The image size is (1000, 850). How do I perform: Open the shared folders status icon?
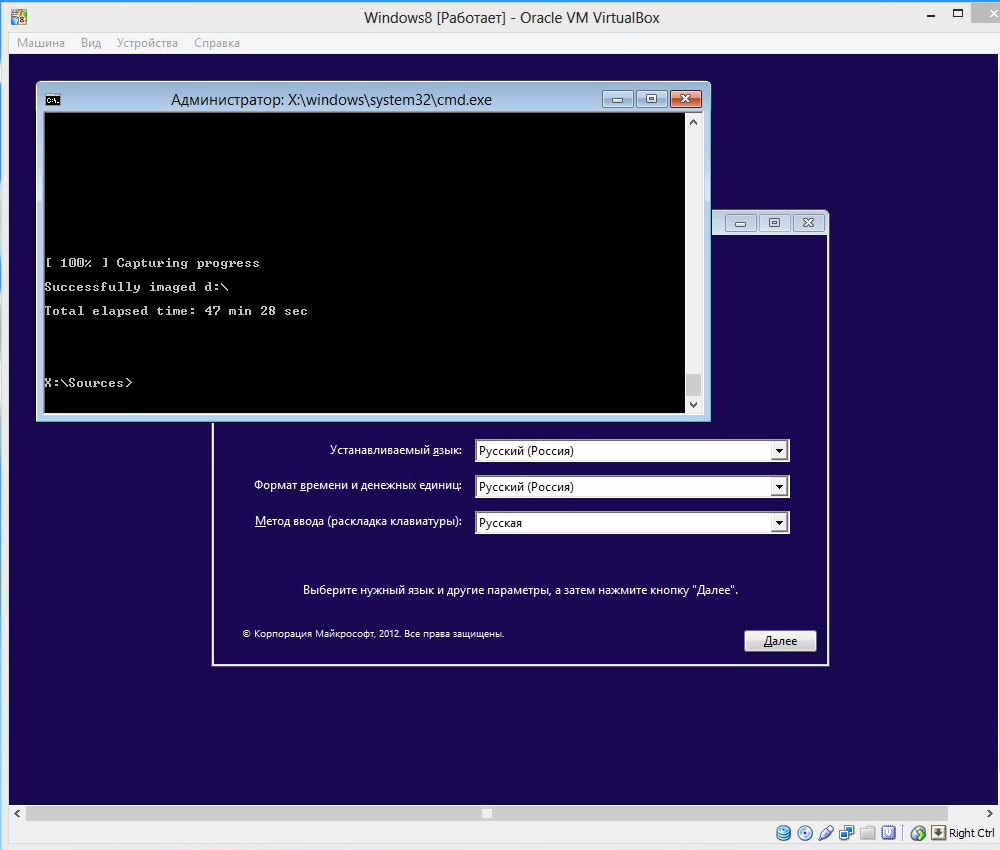[867, 833]
